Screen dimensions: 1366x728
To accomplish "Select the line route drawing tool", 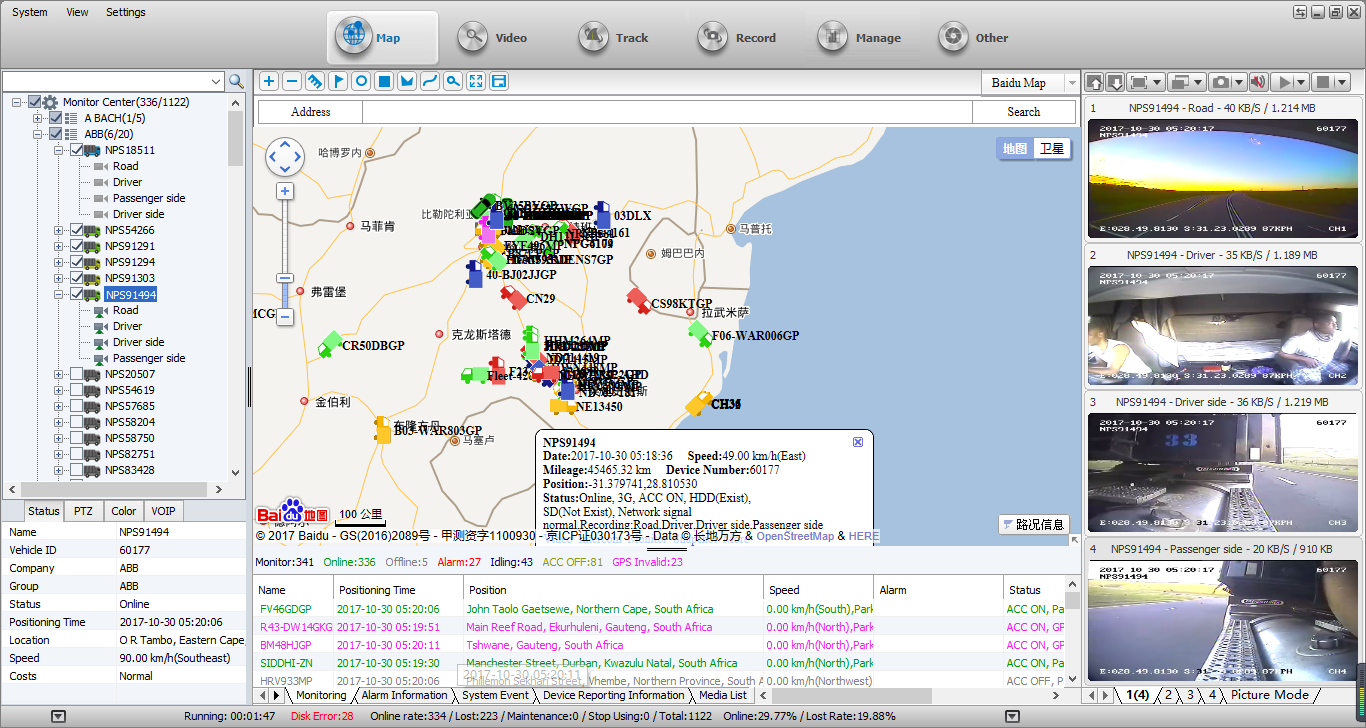I will (x=430, y=81).
